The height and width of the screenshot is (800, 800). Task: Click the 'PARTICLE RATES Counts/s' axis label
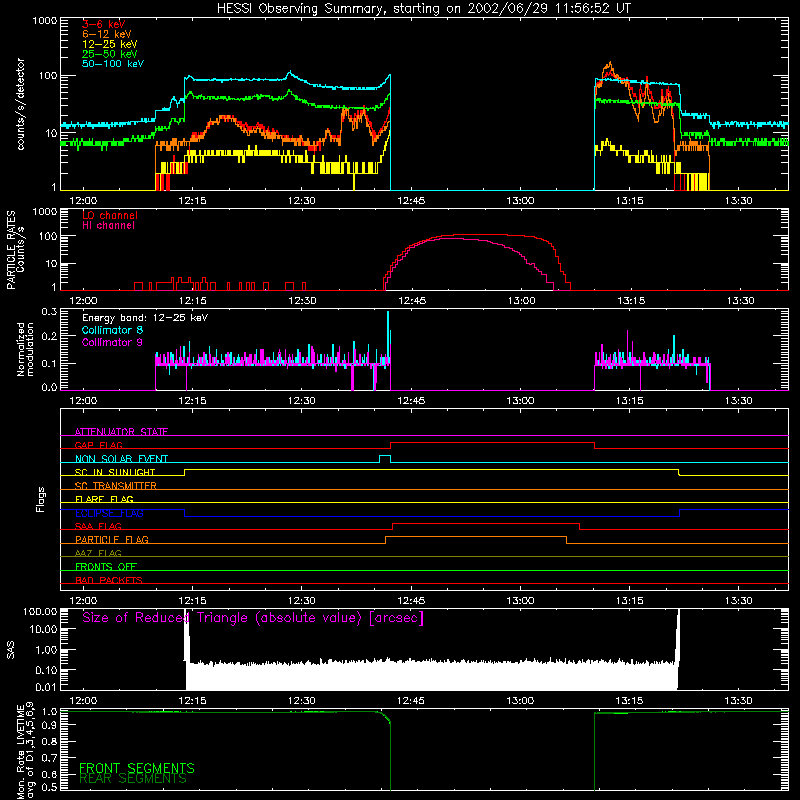point(15,250)
